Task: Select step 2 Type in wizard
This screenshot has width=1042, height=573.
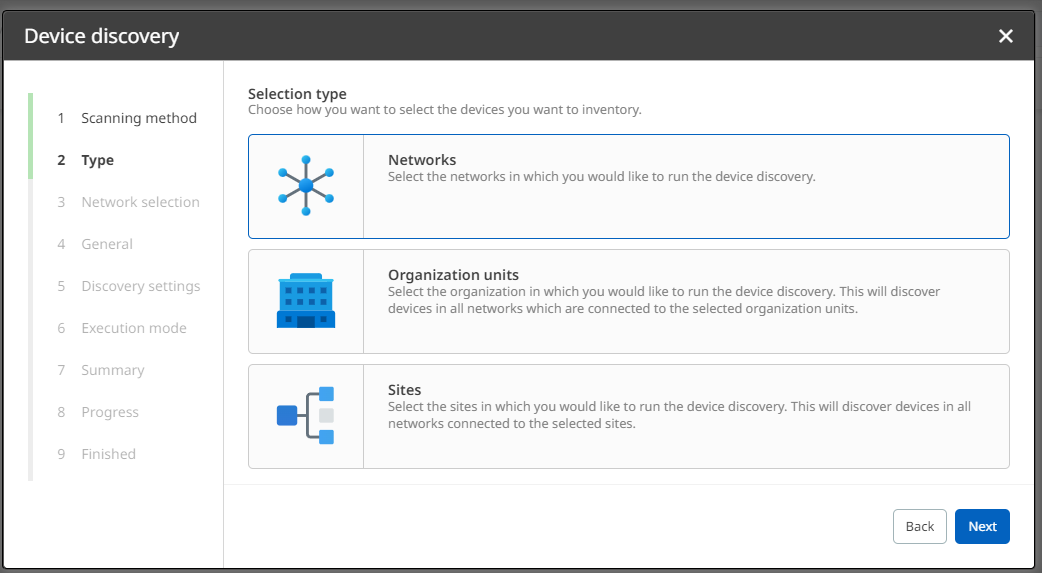Action: 97,160
